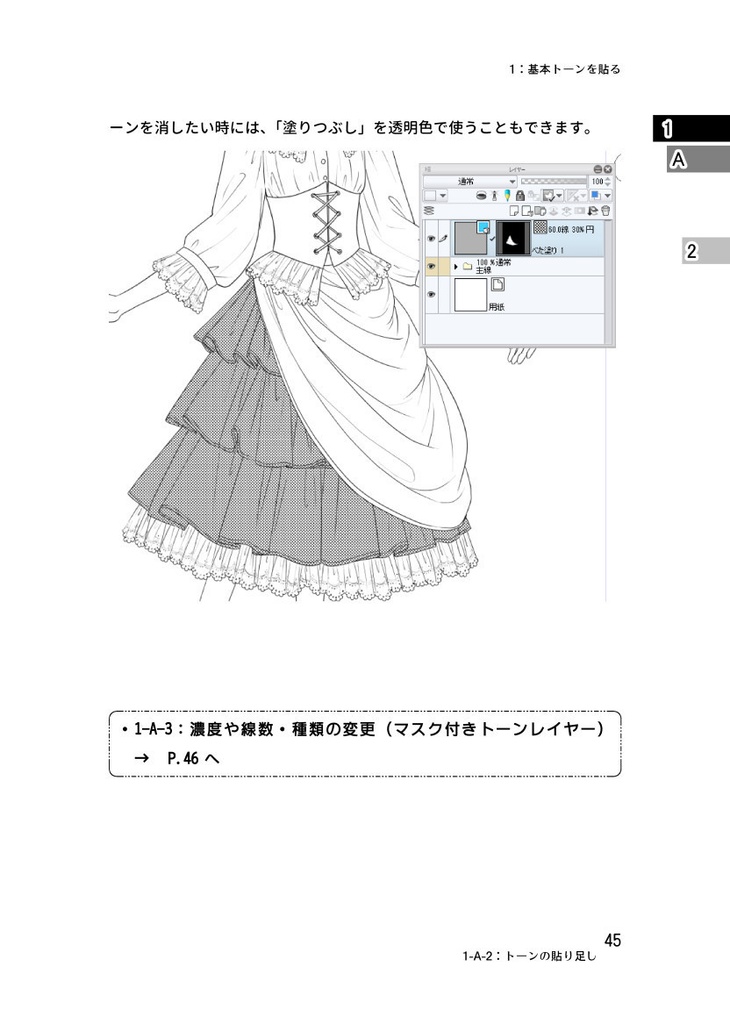The width and height of the screenshot is (730, 1024).
Task: Hide the べた塗り 1 tone layer
Action: click(431, 238)
